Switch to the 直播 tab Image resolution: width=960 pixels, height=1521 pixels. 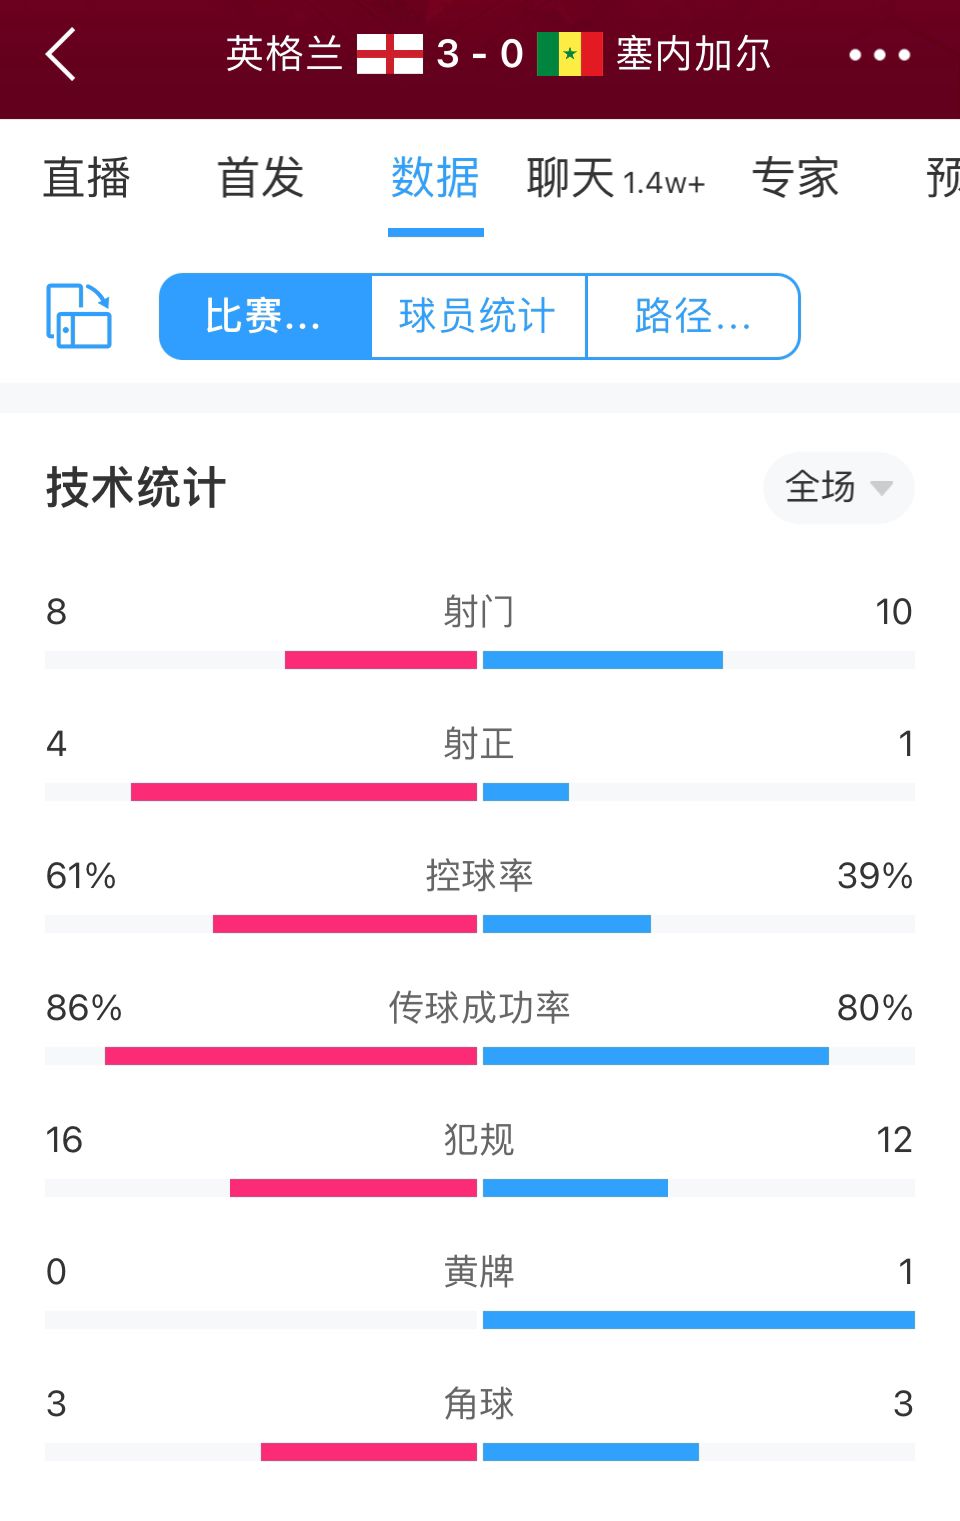tap(87, 178)
